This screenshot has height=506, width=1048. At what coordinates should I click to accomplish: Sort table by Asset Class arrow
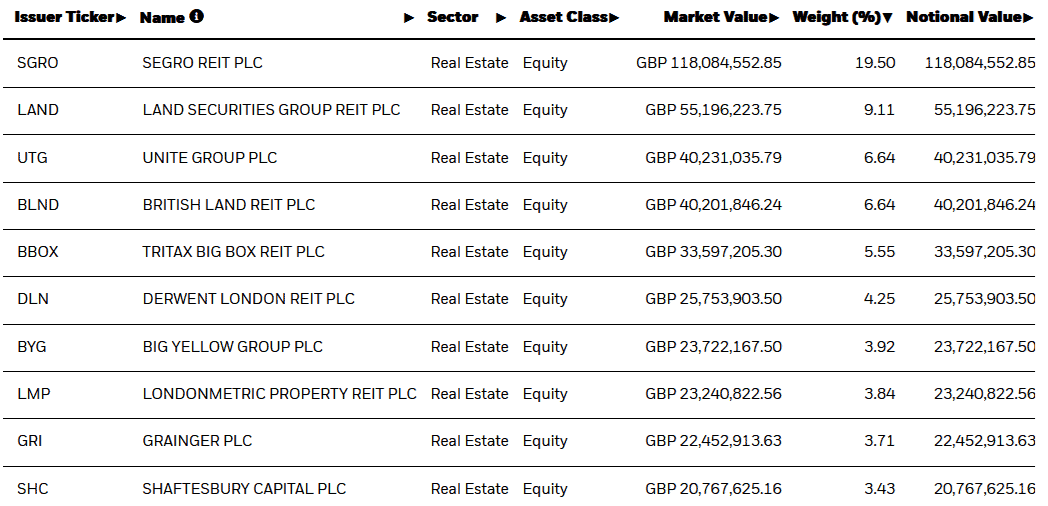point(614,18)
